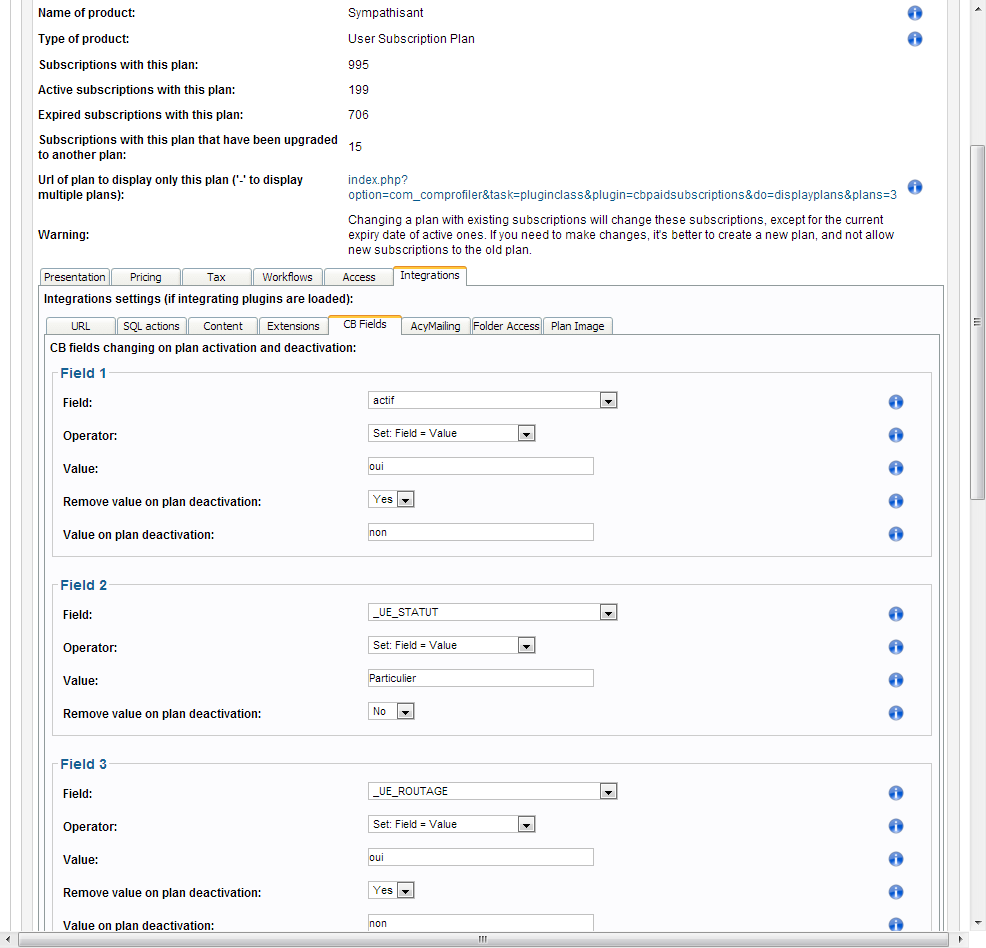Open the Field 3 dropdown showing _UE_ROUTAGE
This screenshot has height=948, width=986.
coord(492,791)
